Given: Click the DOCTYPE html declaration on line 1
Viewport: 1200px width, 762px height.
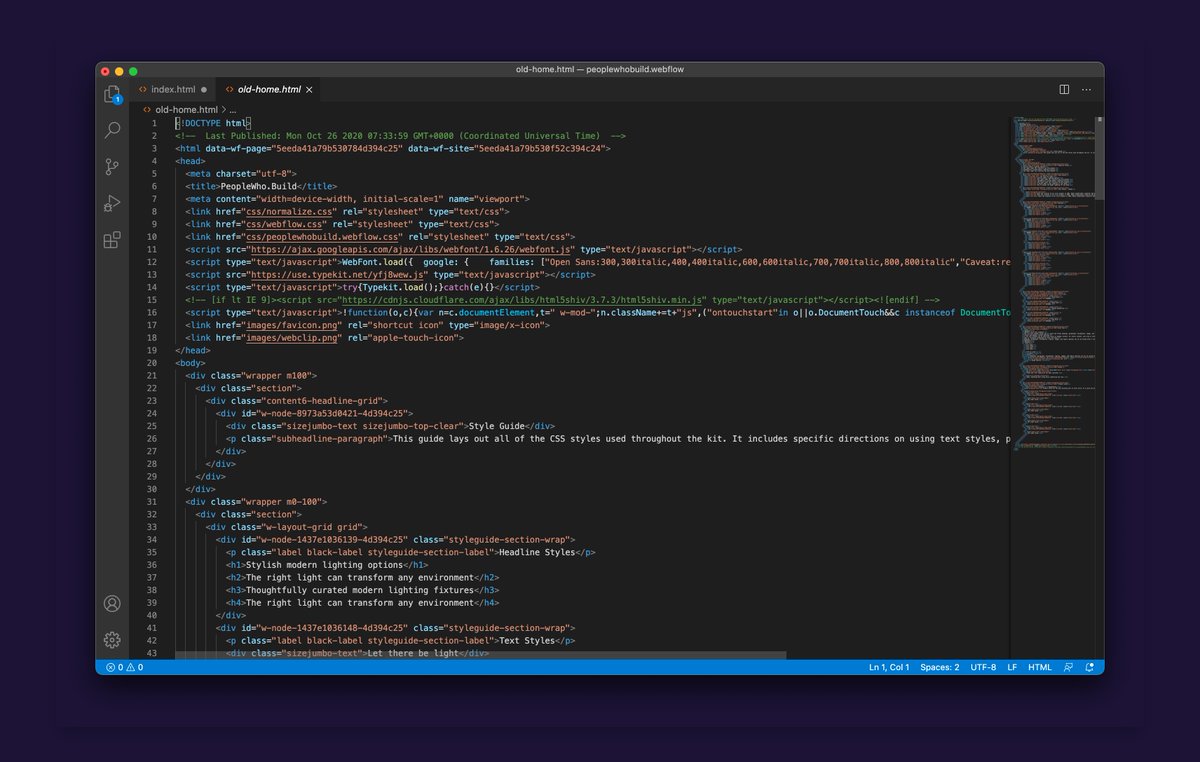Looking at the screenshot, I should (x=213, y=123).
